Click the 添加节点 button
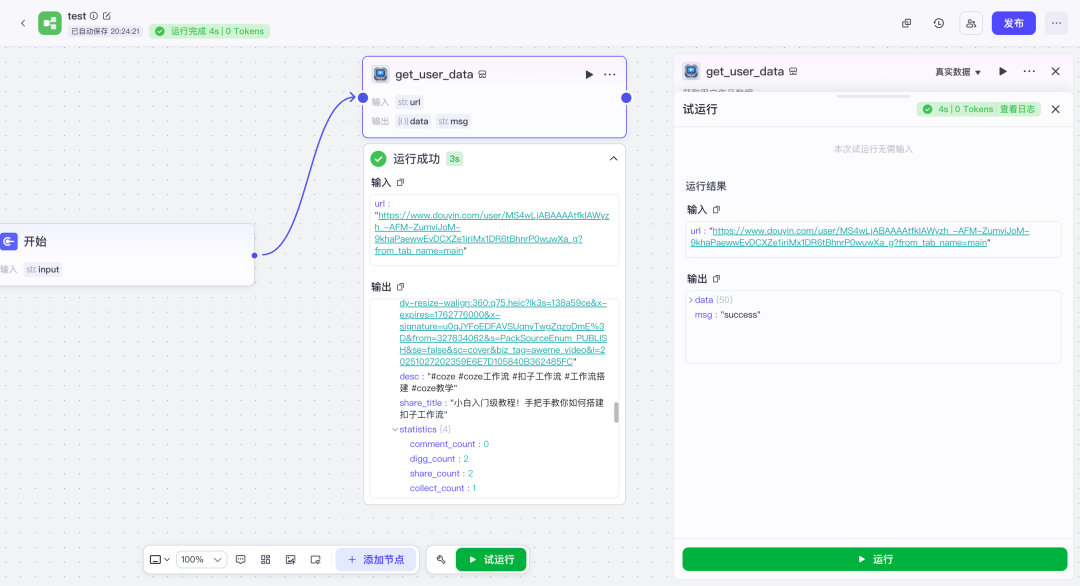Image resolution: width=1080 pixels, height=586 pixels. (376, 560)
